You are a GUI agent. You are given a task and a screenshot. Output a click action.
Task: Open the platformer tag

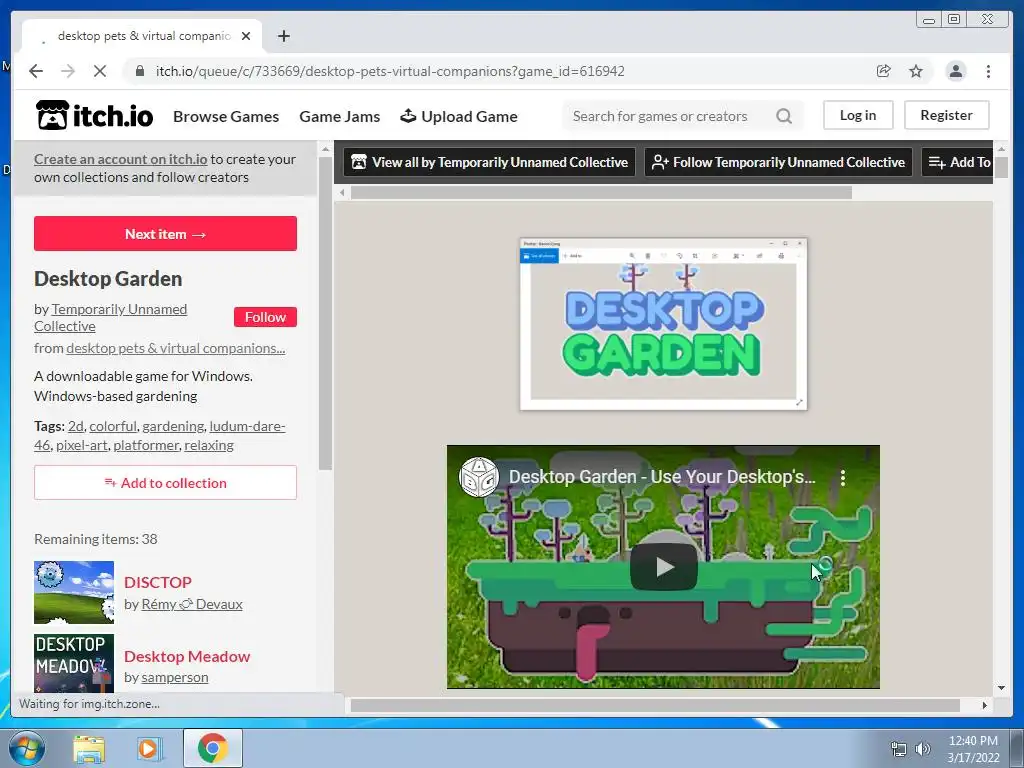[146, 445]
